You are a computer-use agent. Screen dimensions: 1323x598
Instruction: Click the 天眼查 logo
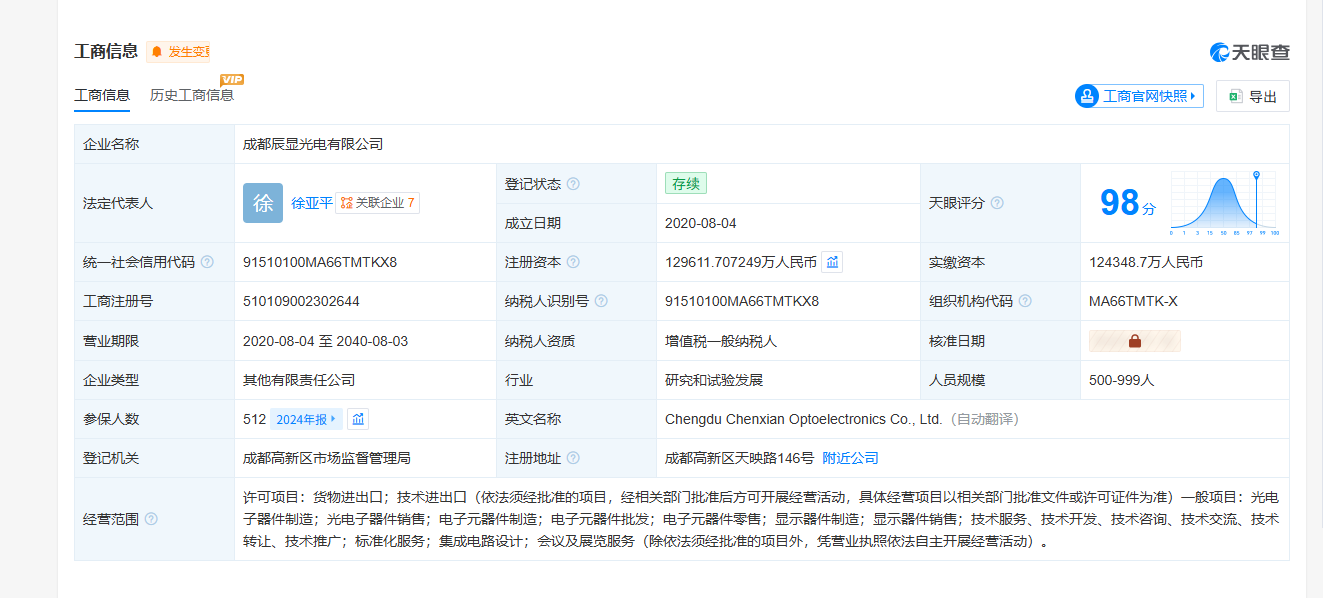pyautogui.click(x=1249, y=52)
